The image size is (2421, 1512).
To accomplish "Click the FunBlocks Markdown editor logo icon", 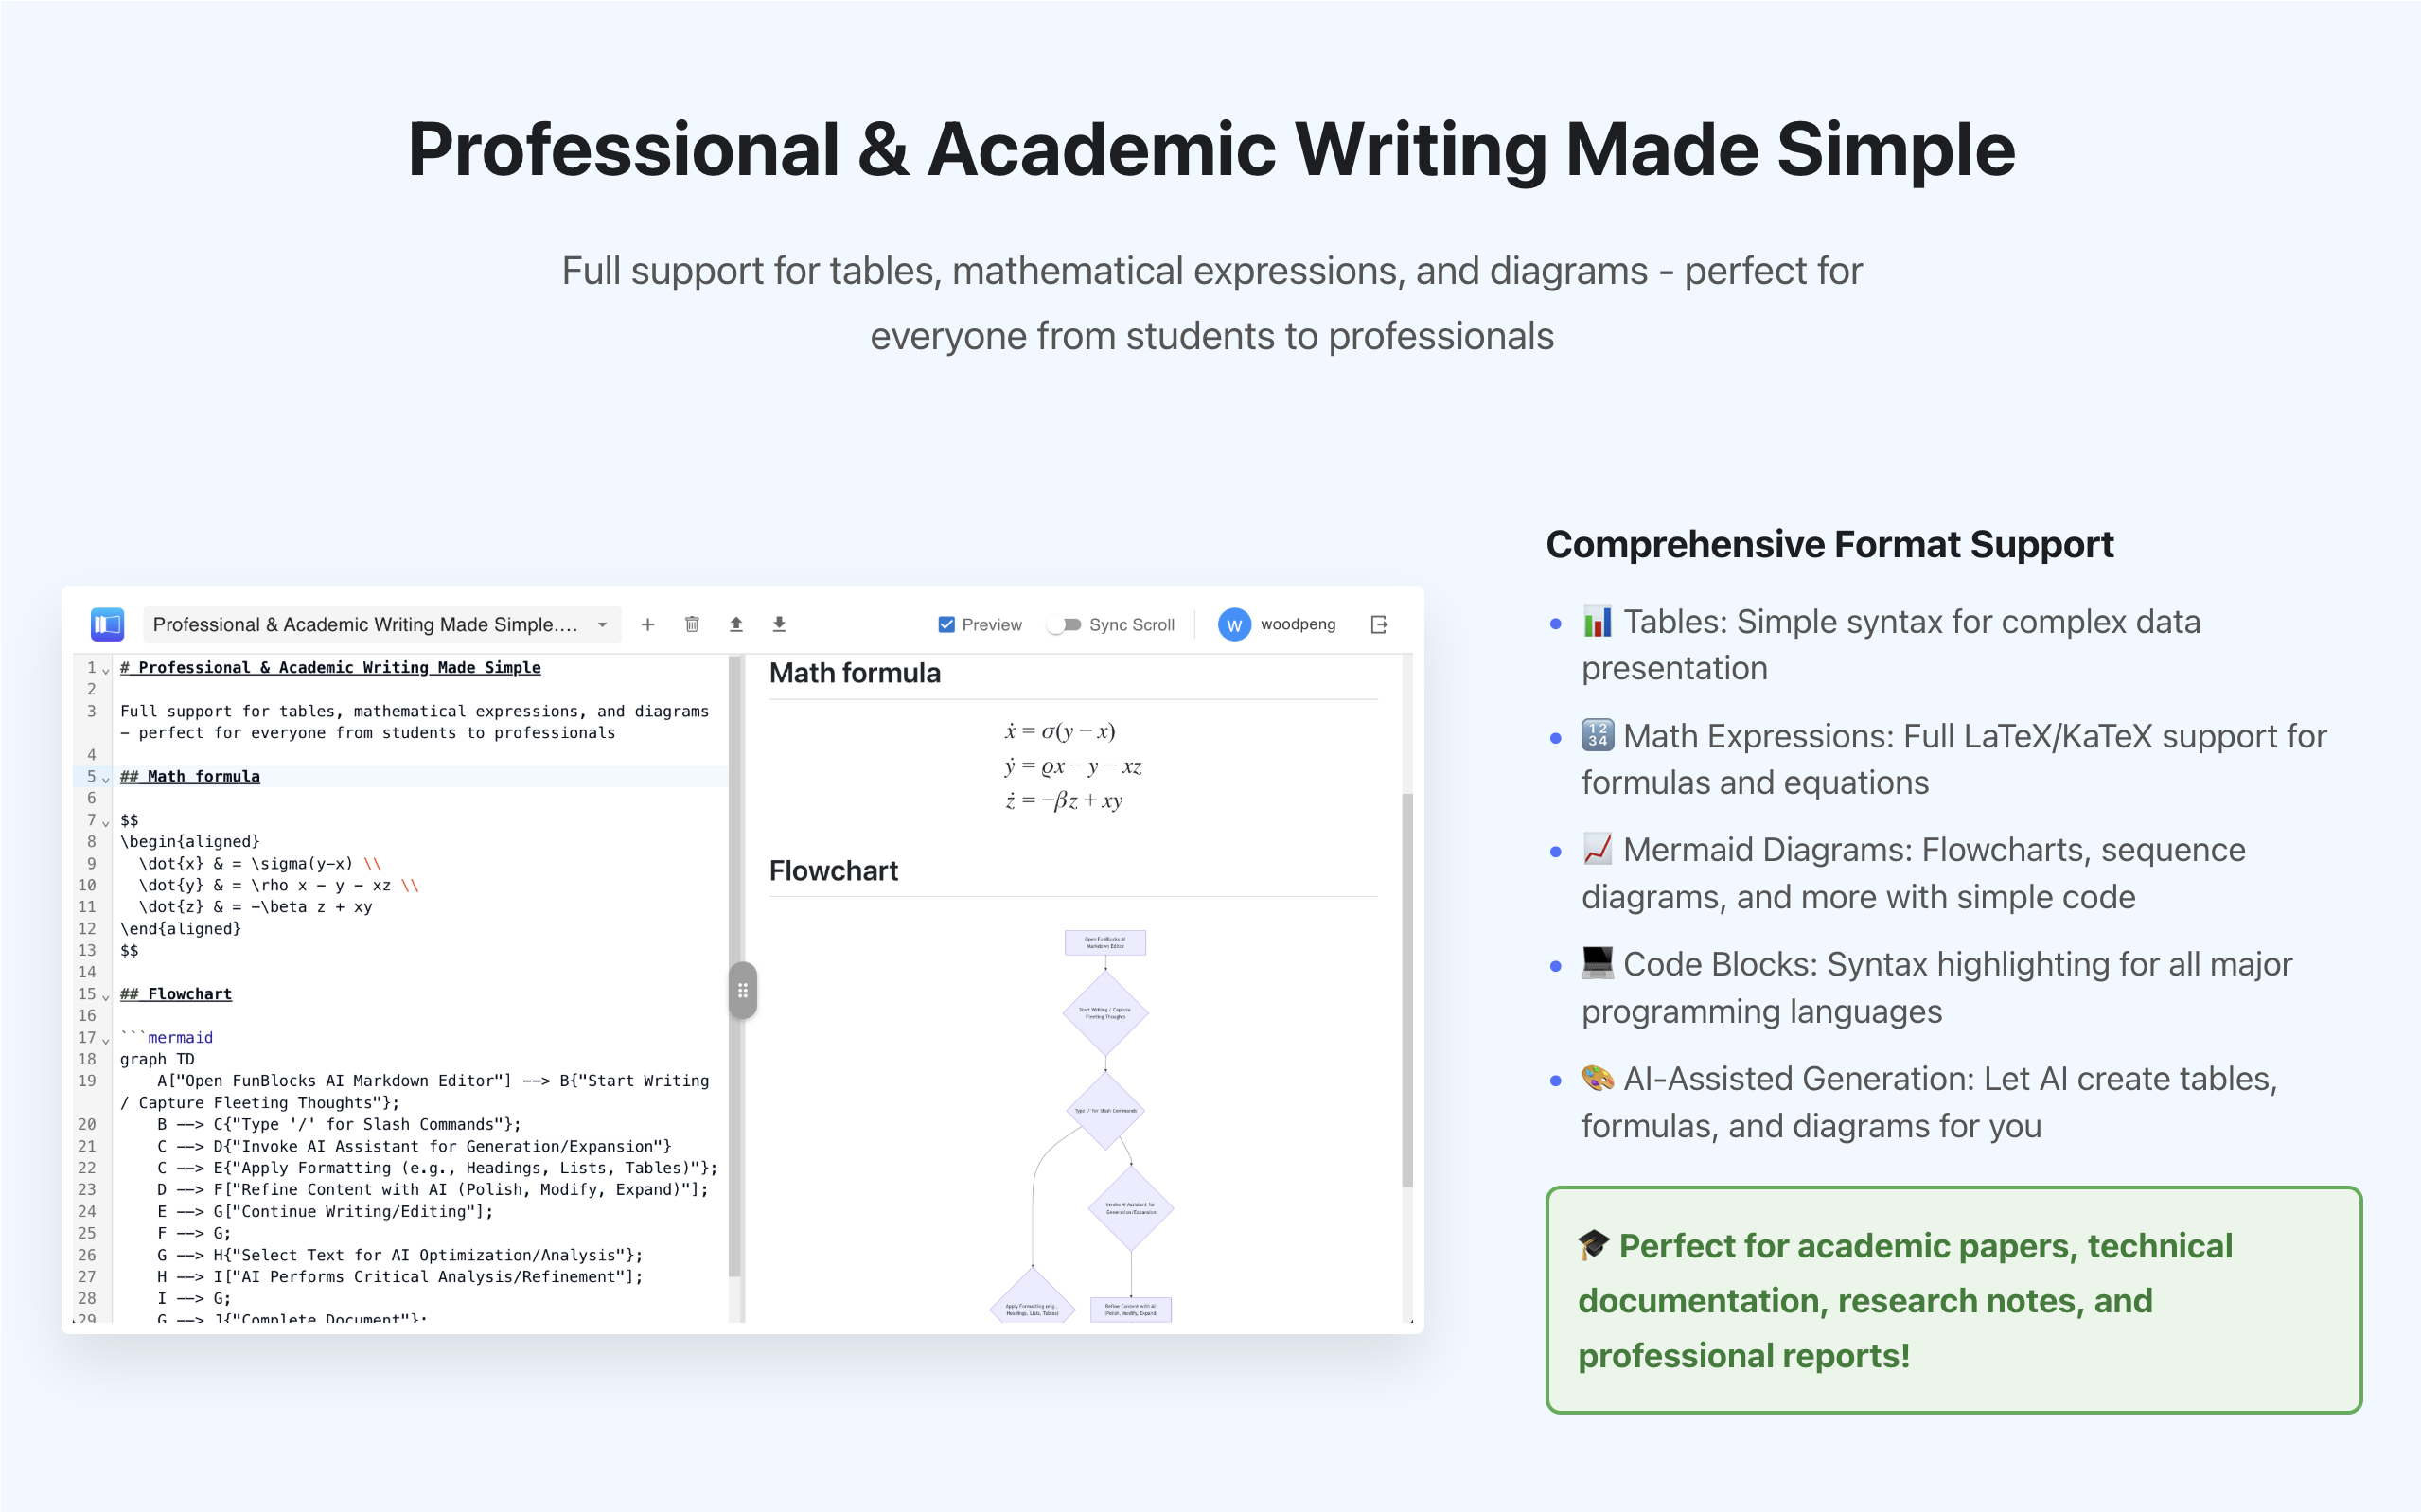I will pyautogui.click(x=107, y=624).
